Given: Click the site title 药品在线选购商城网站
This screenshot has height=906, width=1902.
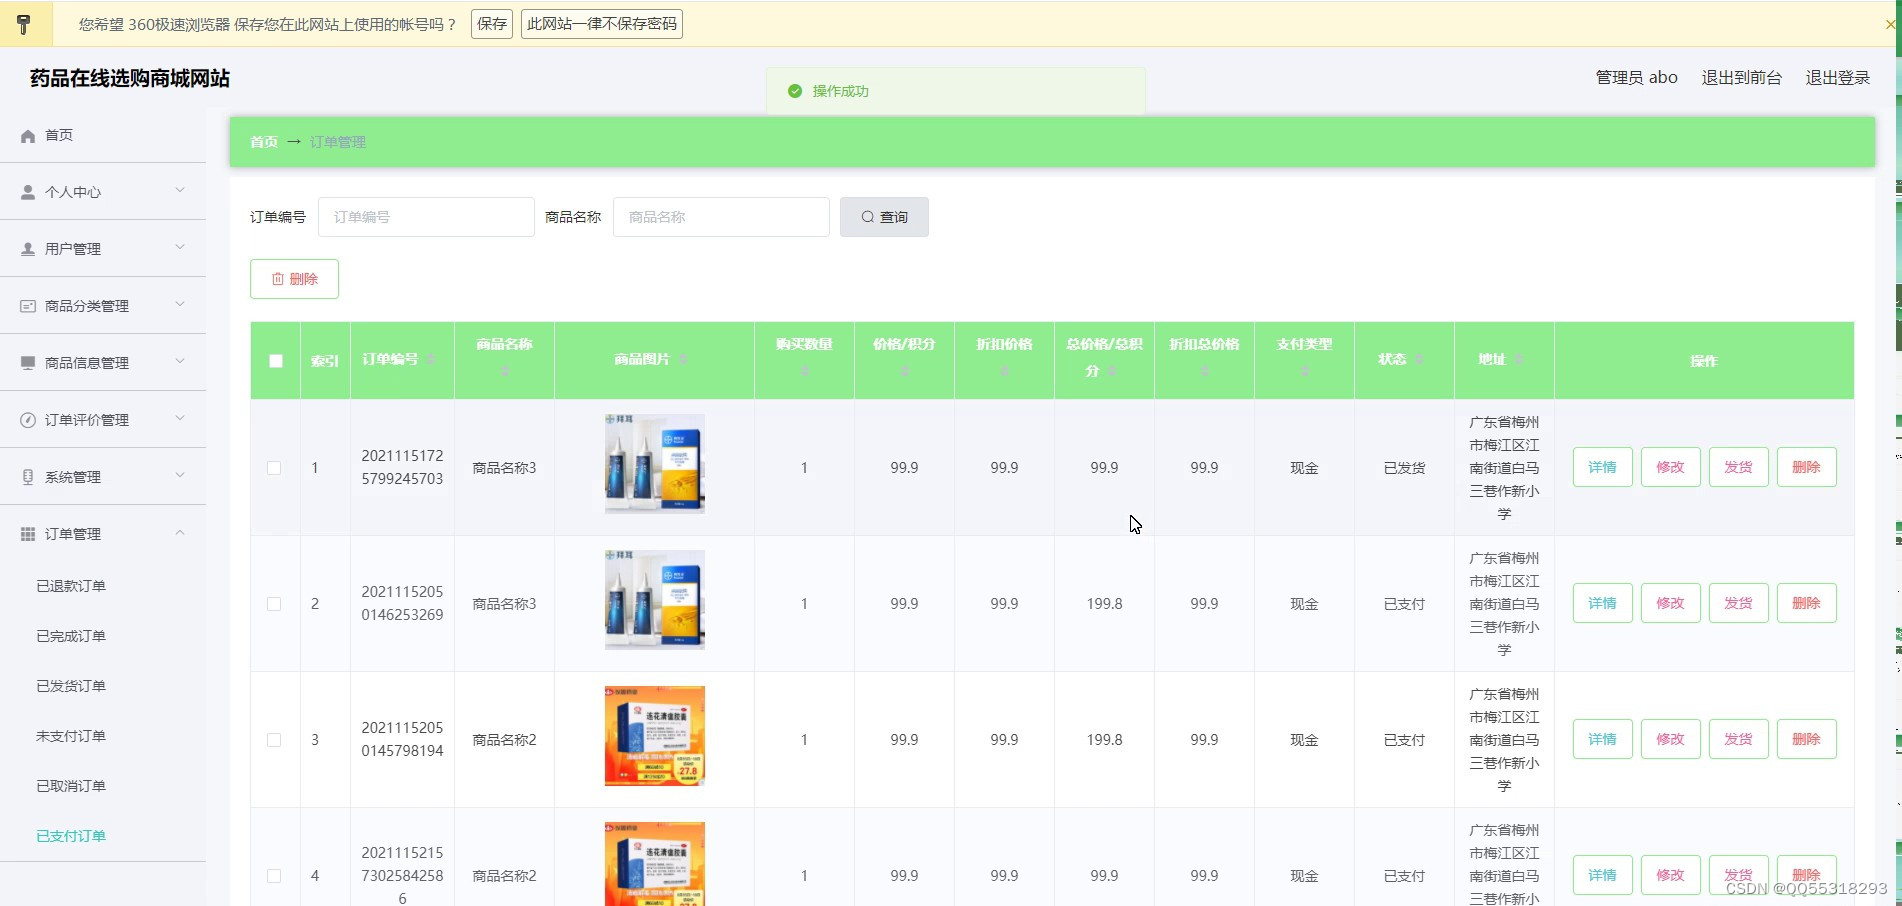Looking at the screenshot, I should tap(130, 78).
